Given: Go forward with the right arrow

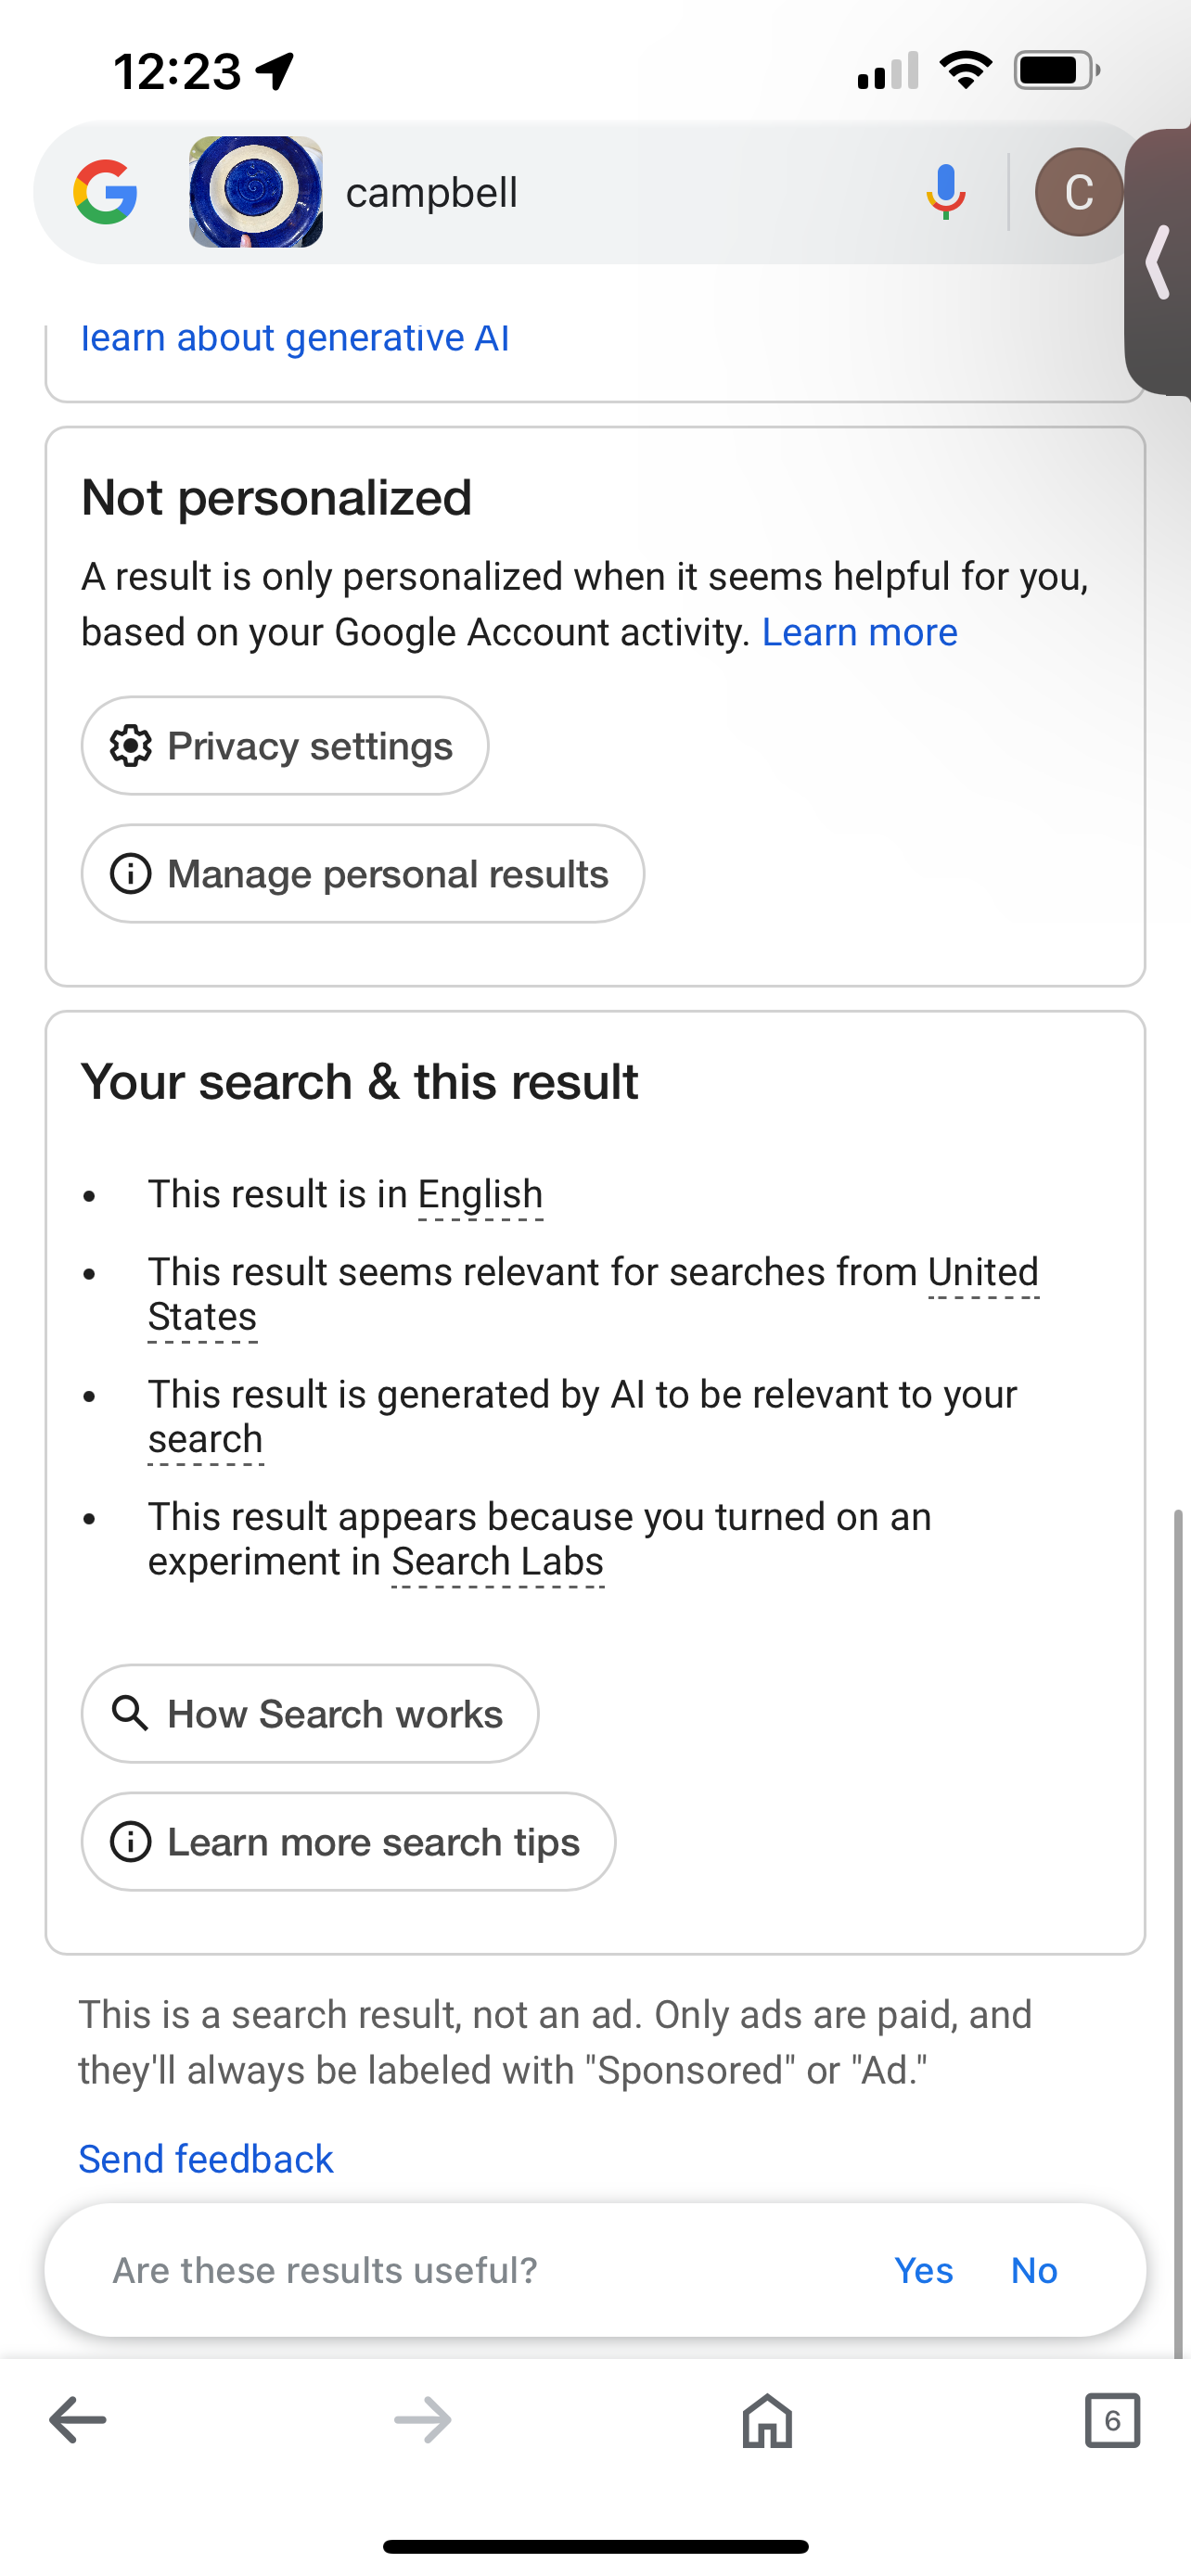Looking at the screenshot, I should click(x=423, y=2420).
